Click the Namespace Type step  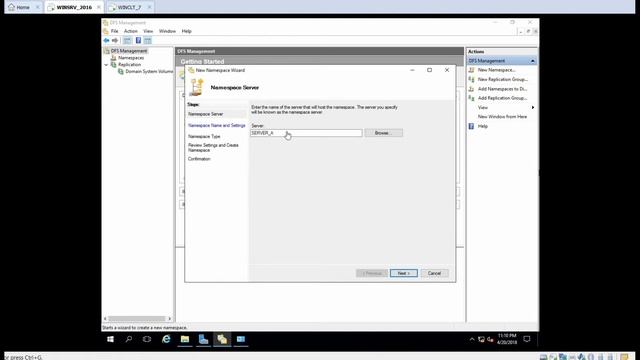[x=204, y=136]
